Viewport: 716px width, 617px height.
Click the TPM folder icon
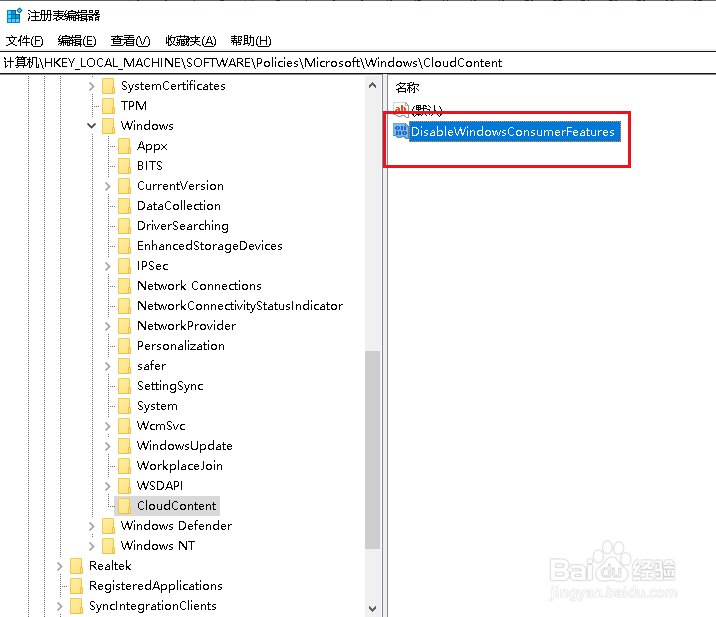[108, 106]
